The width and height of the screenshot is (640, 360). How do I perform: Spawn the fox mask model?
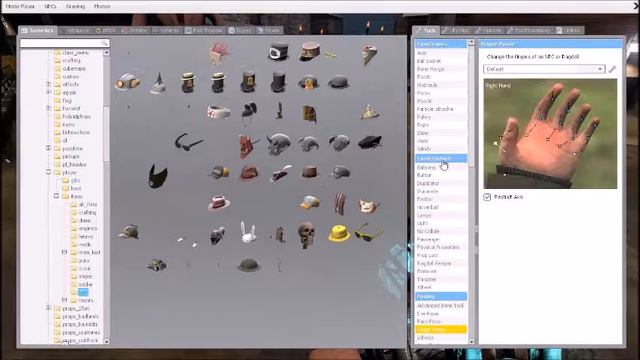point(369,205)
